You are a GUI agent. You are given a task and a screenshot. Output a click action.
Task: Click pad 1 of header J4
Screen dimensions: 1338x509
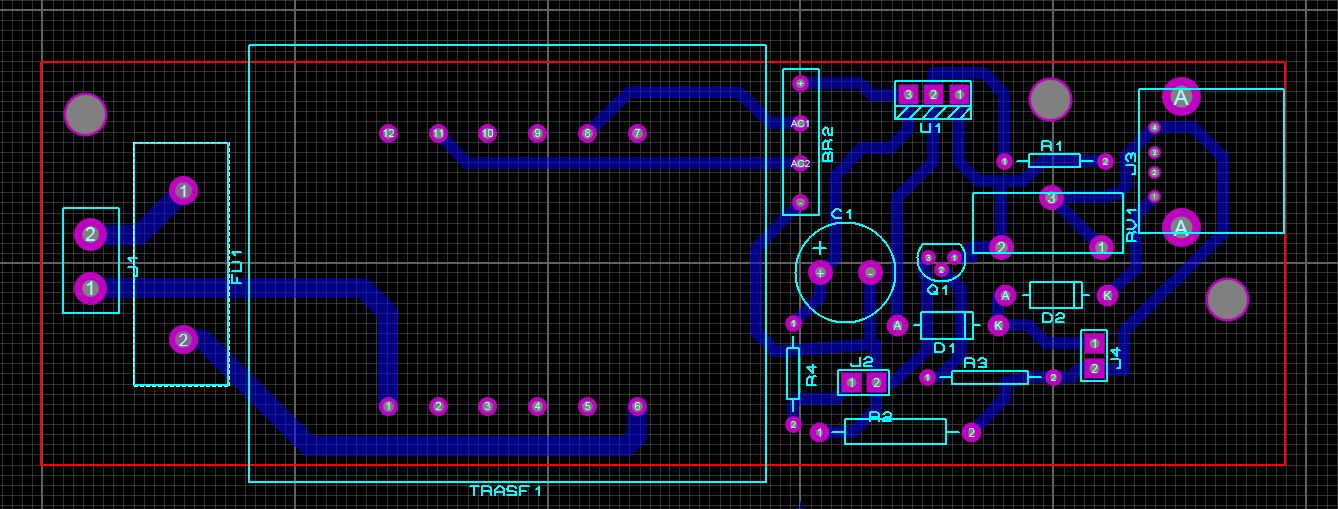1094,345
